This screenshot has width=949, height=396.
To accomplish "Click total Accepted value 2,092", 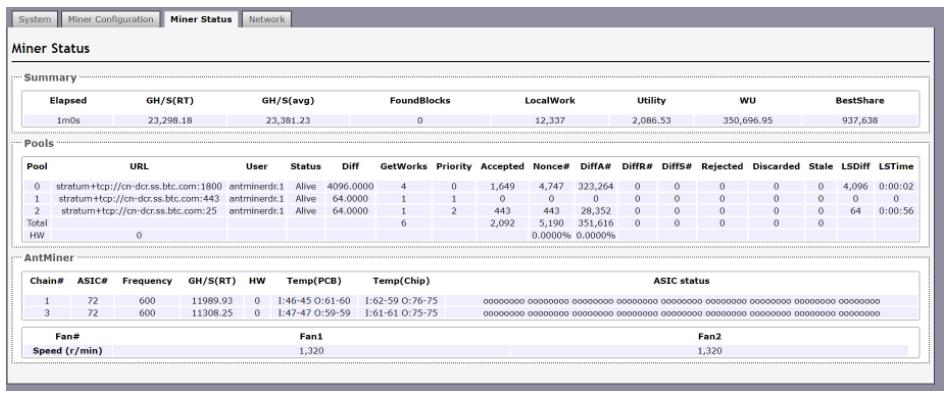I will [502, 223].
